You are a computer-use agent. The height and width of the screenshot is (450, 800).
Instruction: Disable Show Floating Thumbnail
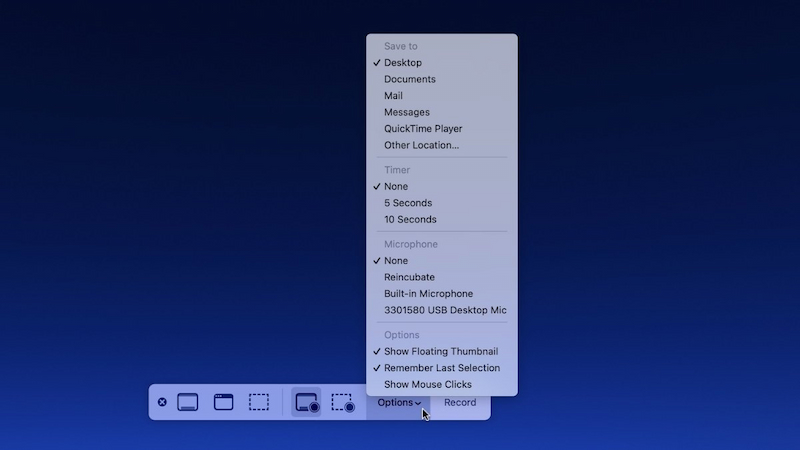point(442,352)
